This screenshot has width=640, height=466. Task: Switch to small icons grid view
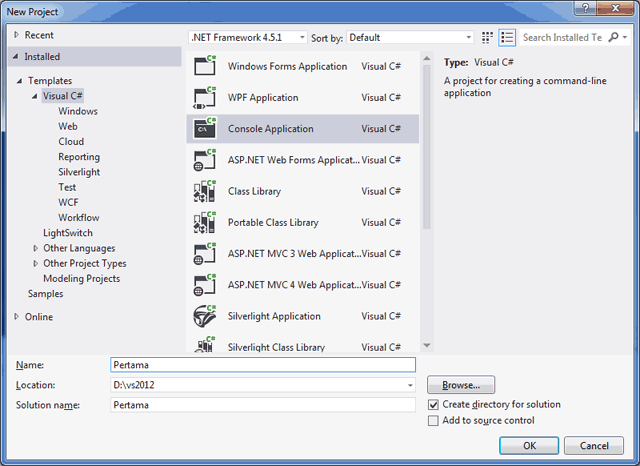pos(487,38)
